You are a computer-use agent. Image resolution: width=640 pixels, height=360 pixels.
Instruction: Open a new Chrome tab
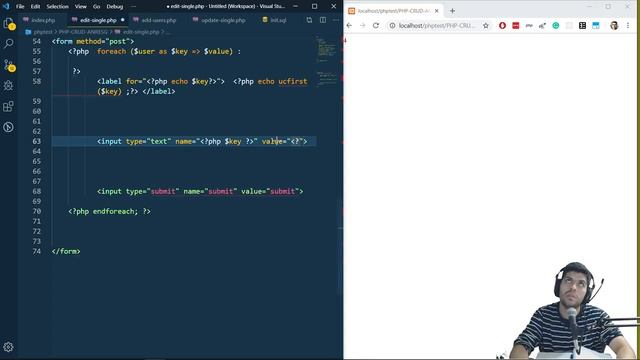(452, 11)
